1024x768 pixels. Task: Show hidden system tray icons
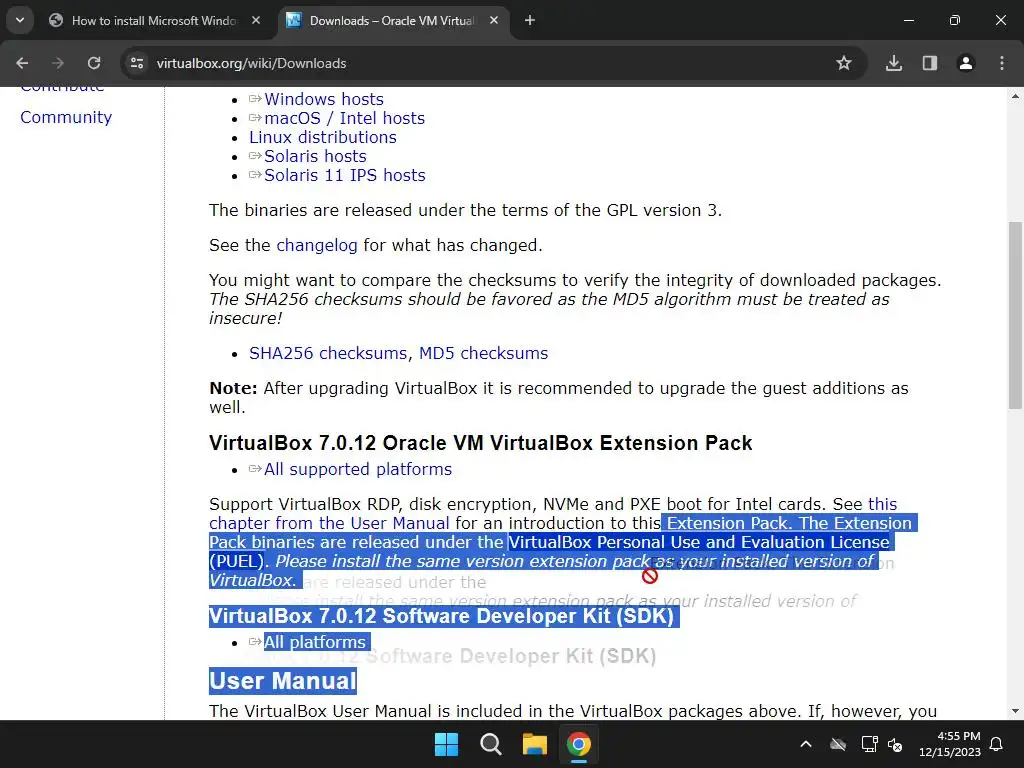point(806,744)
